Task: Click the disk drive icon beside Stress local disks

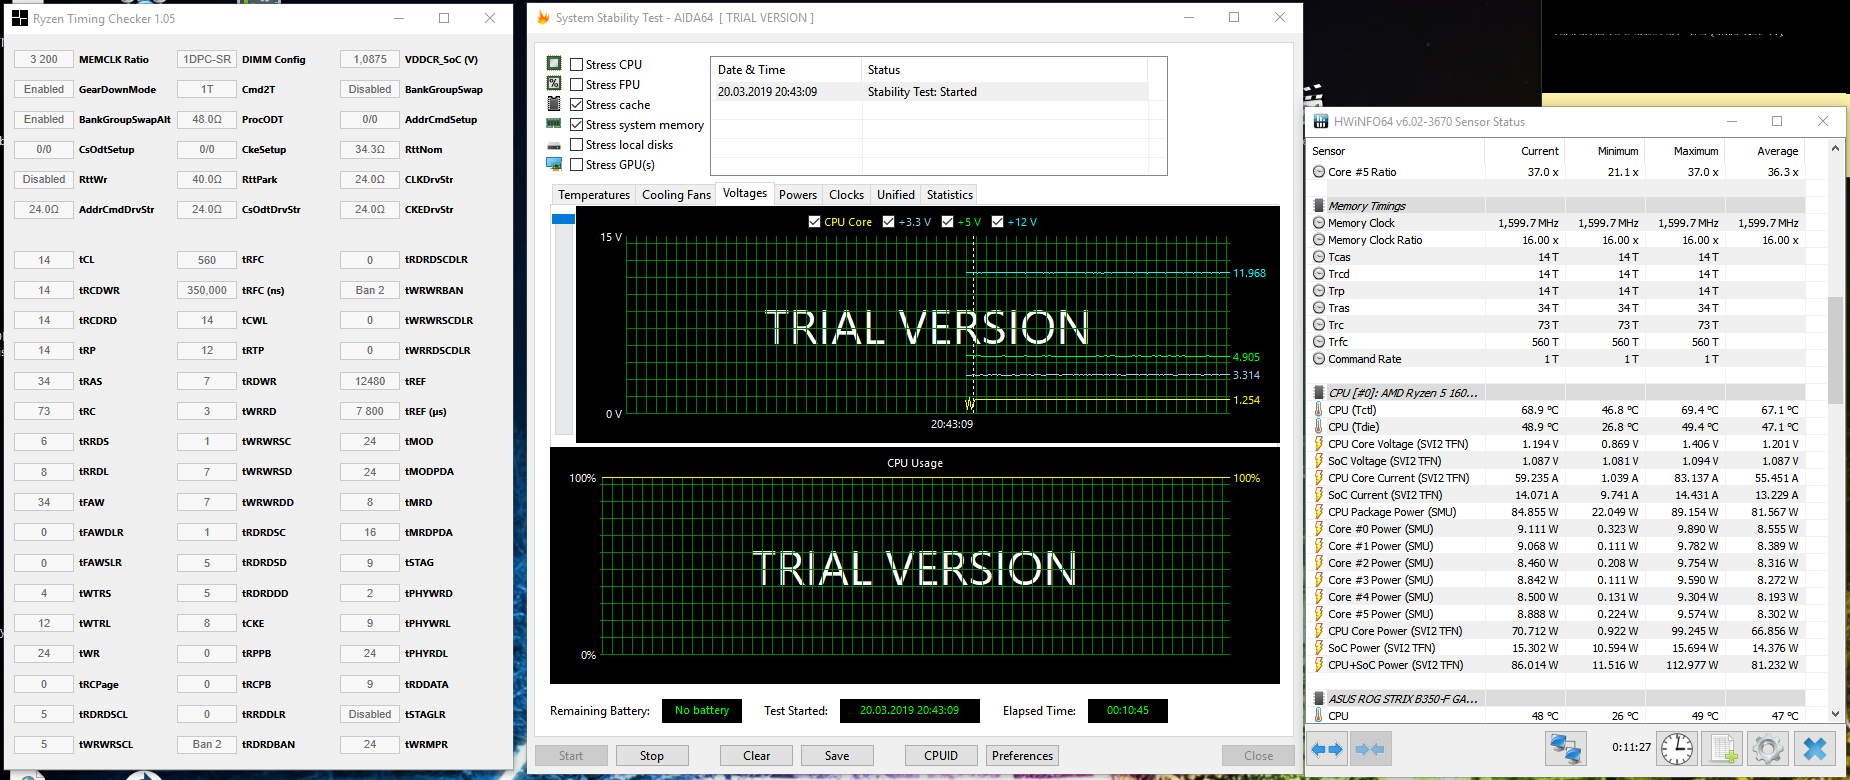Action: pos(554,145)
